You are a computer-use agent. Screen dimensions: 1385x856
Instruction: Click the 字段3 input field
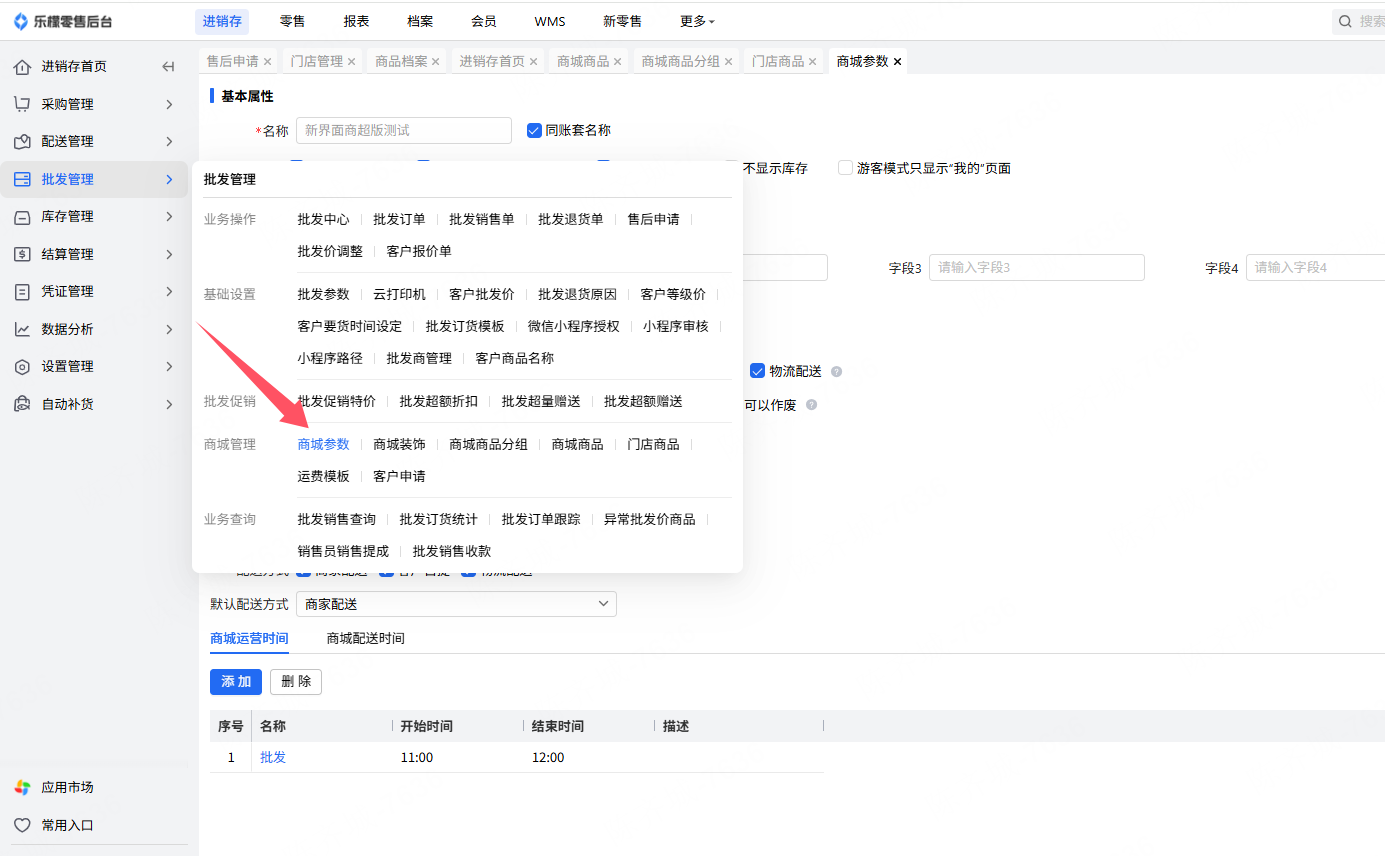click(1037, 267)
